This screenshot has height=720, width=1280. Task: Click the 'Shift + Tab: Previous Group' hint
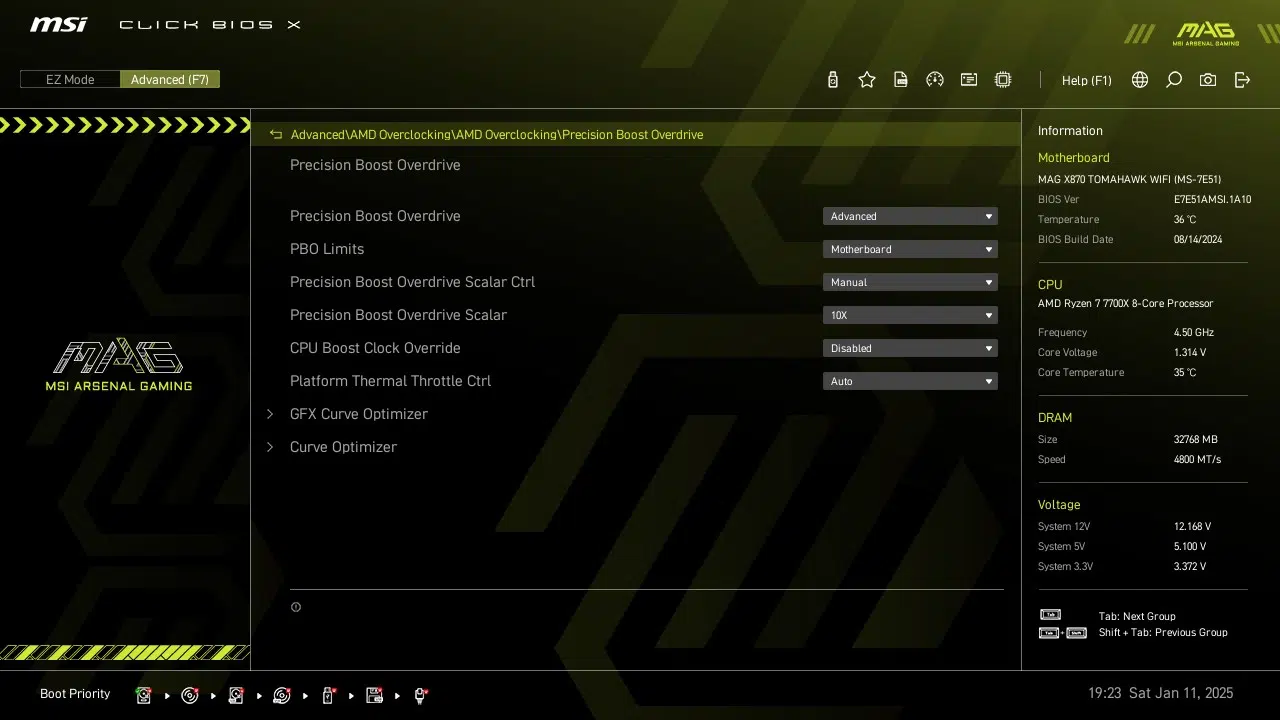coord(1163,633)
